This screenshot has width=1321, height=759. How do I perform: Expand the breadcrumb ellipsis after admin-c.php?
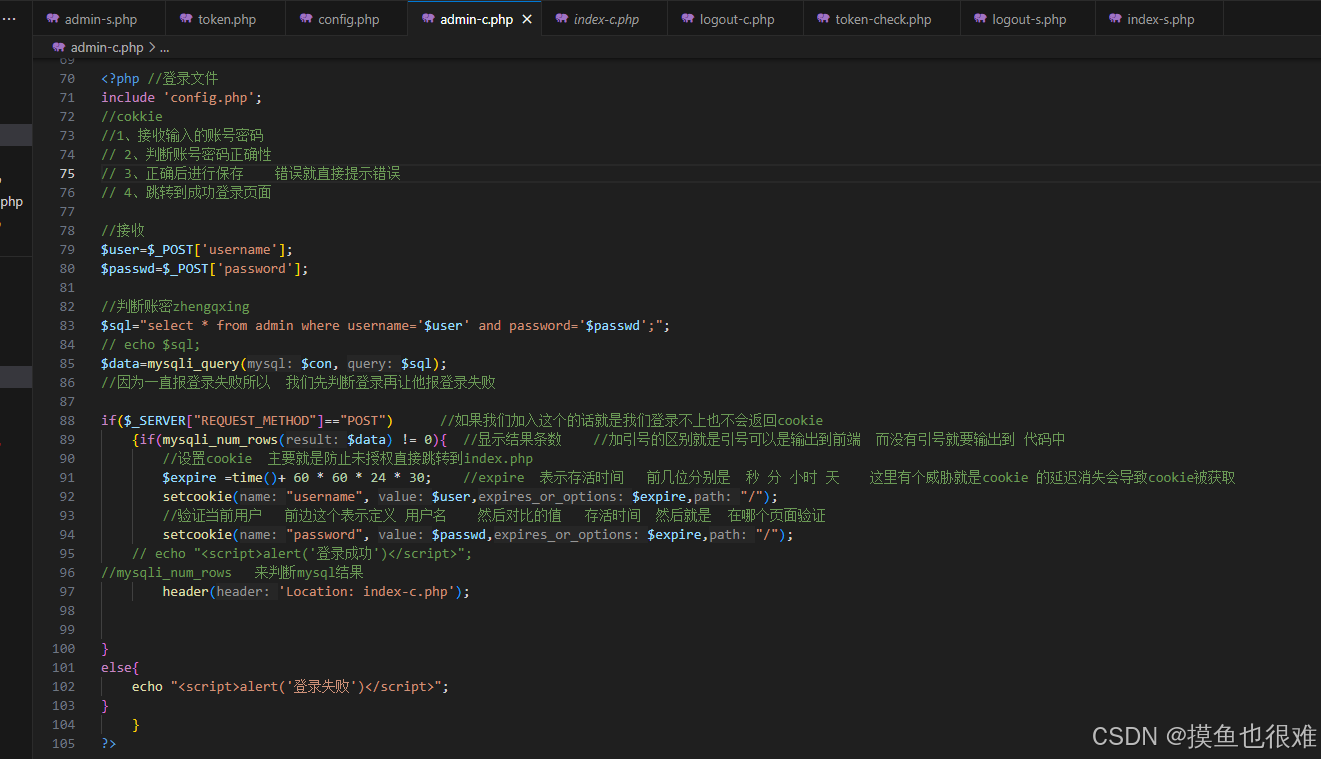coord(165,47)
